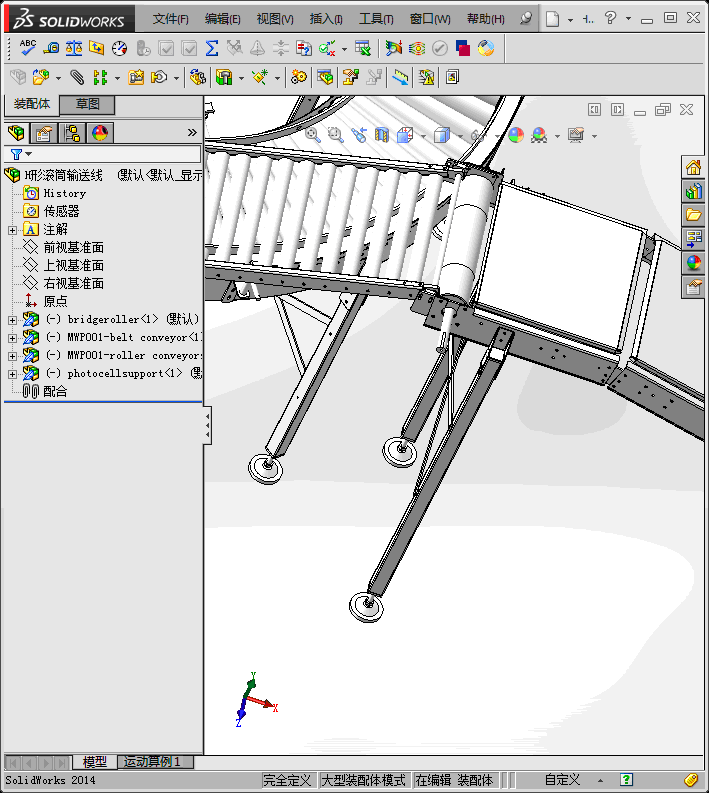Viewport: 709px width, 793px height.
Task: Open Edit Appearance color sphere in viewport toolbar
Action: point(516,135)
